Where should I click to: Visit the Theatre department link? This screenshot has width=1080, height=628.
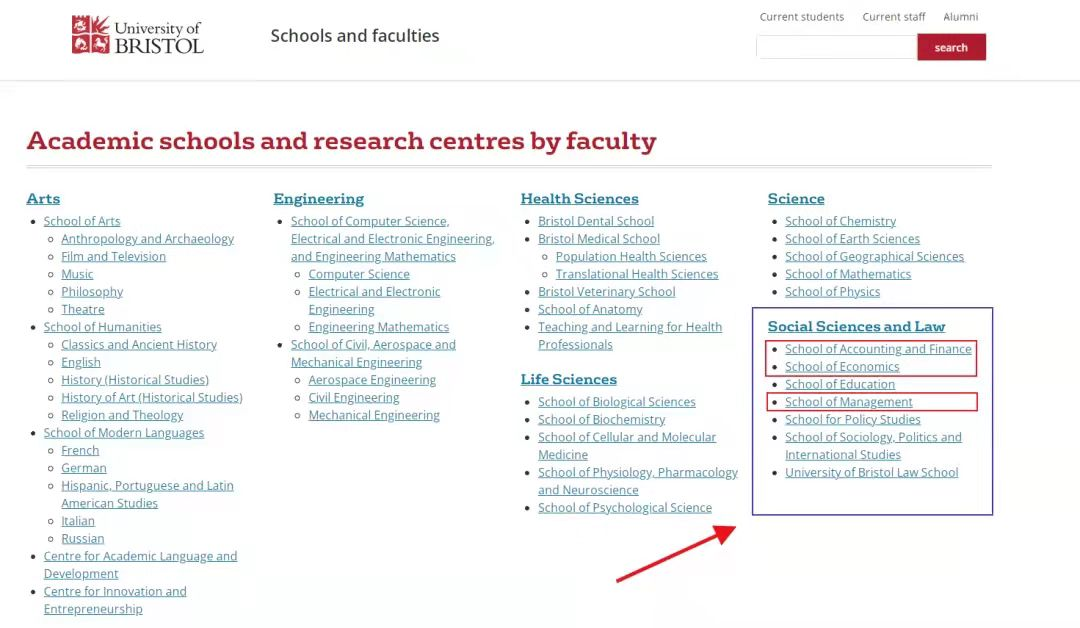83,309
